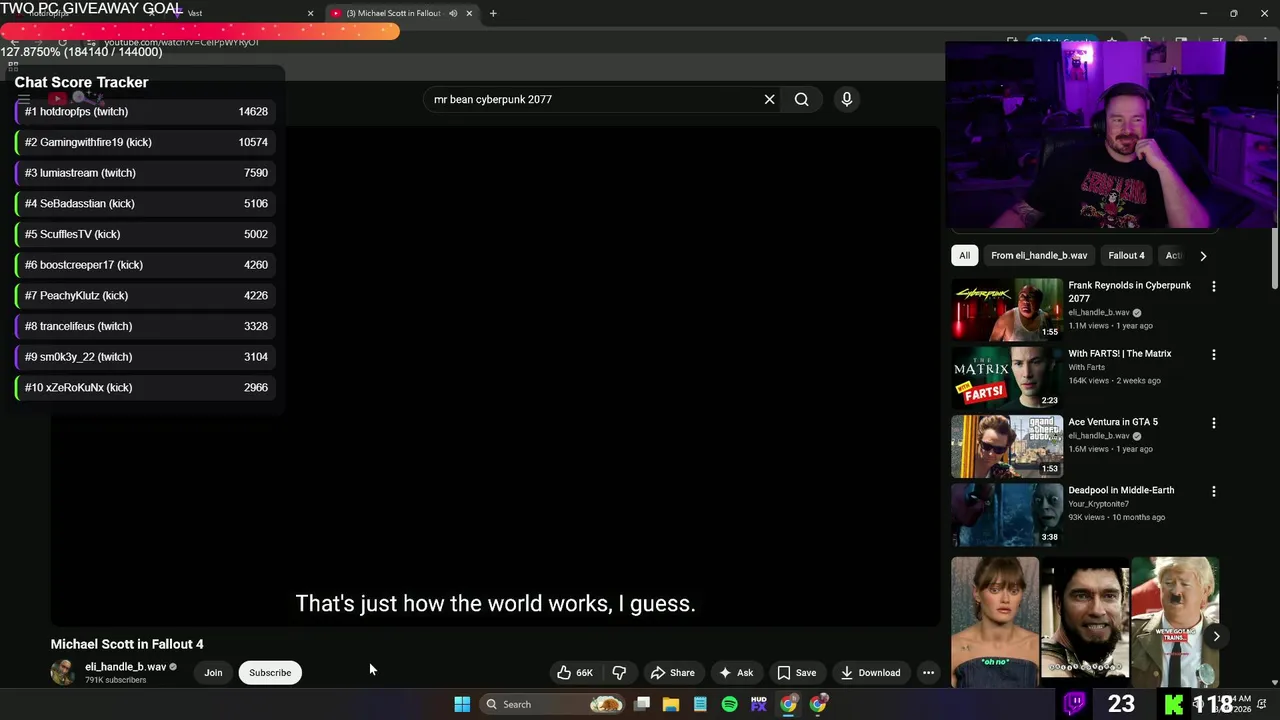Open options menu for Deadpool in Middle-Earth
The image size is (1280, 720).
[x=1214, y=491]
